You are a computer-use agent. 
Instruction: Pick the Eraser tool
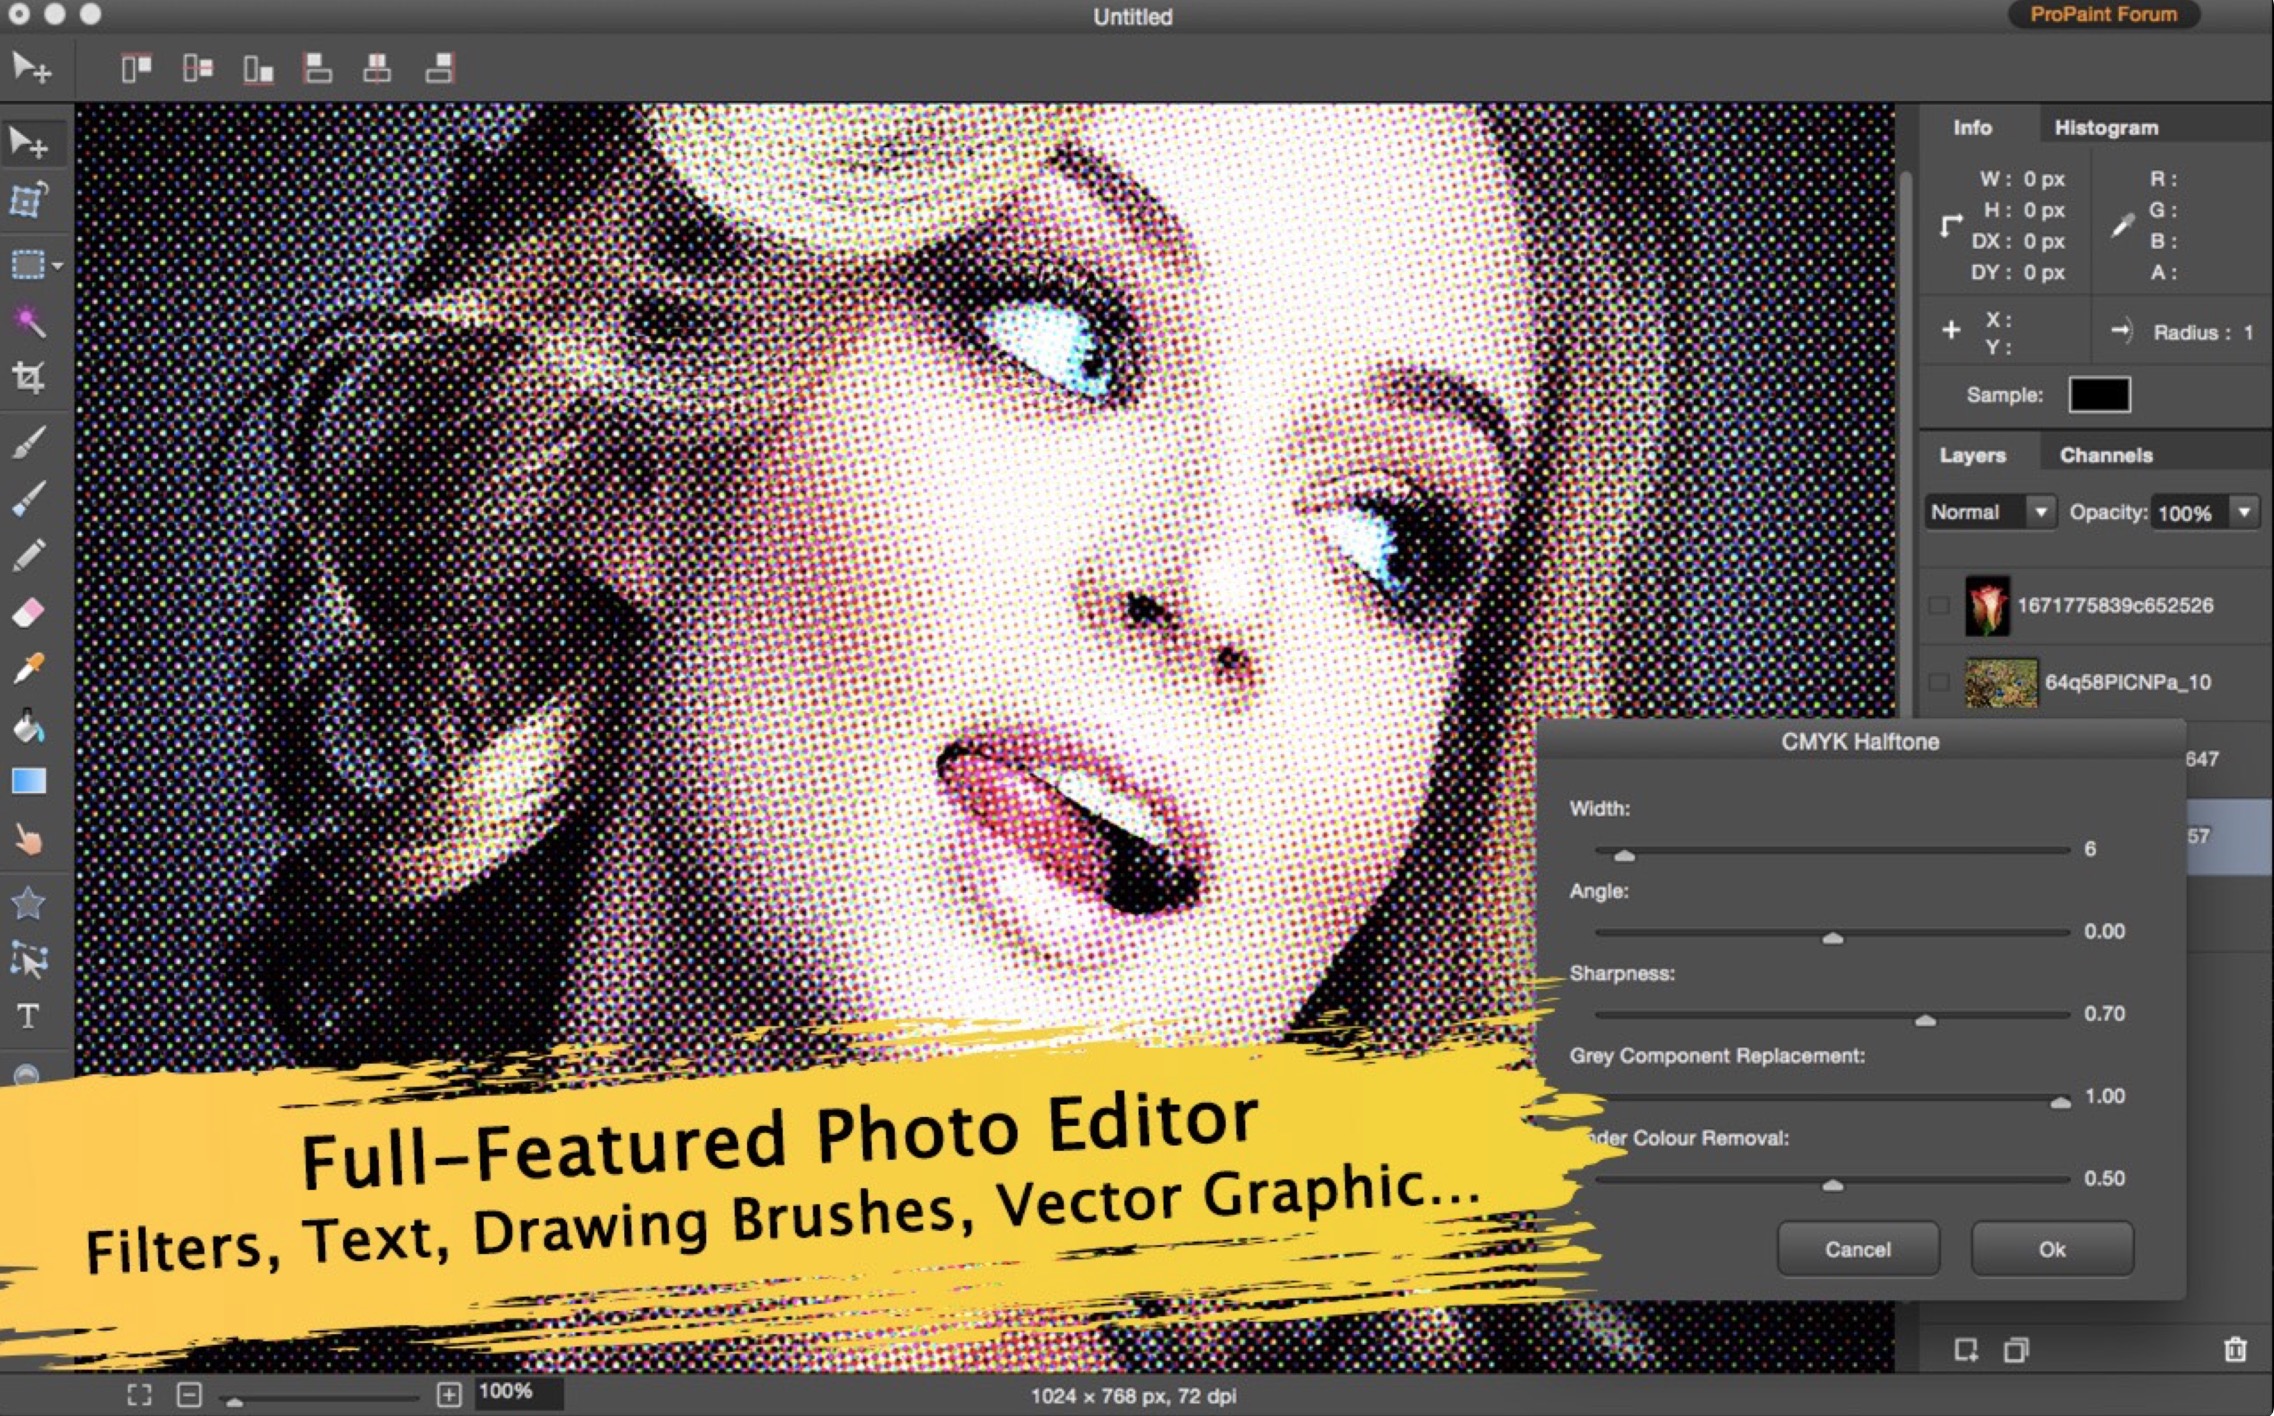click(28, 612)
